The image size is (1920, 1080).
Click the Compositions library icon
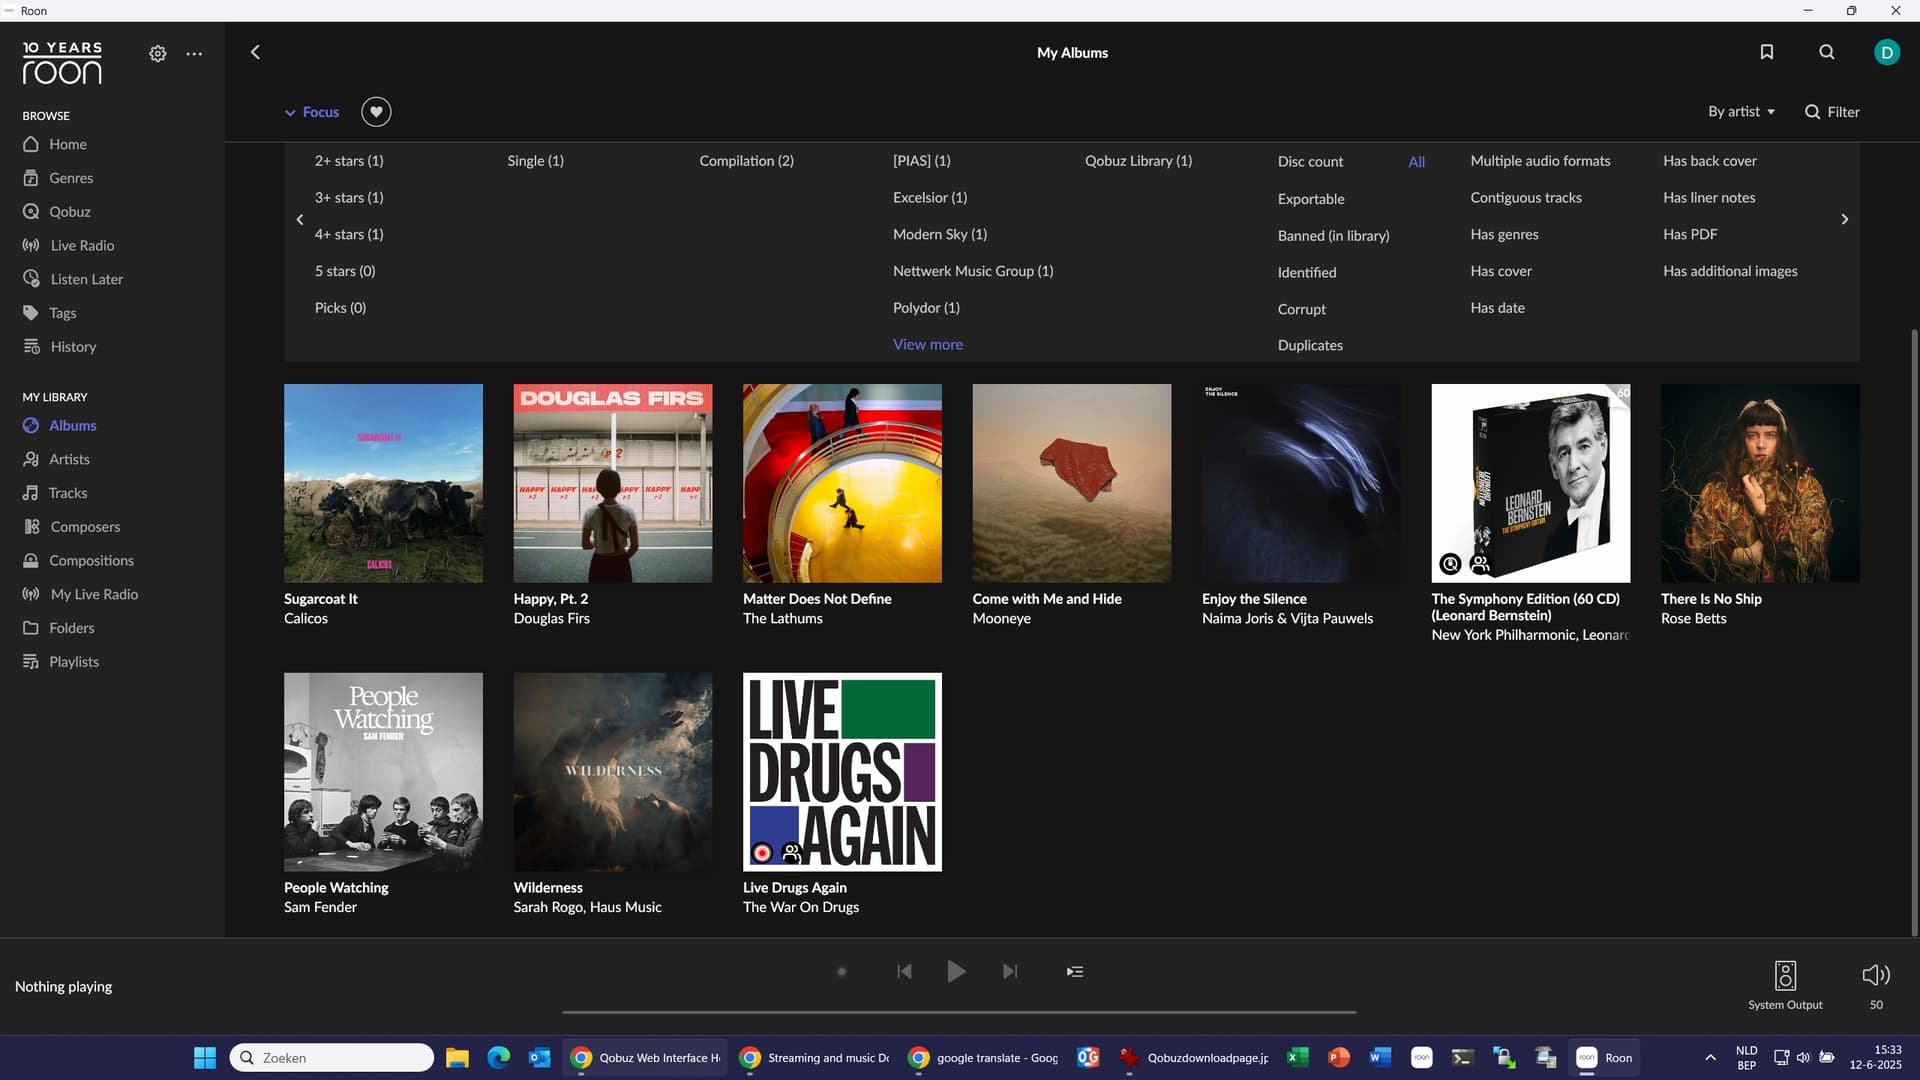coord(31,561)
